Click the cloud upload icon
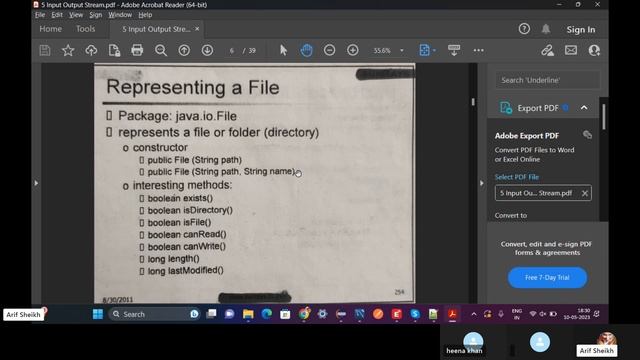640x360 pixels. point(91,51)
